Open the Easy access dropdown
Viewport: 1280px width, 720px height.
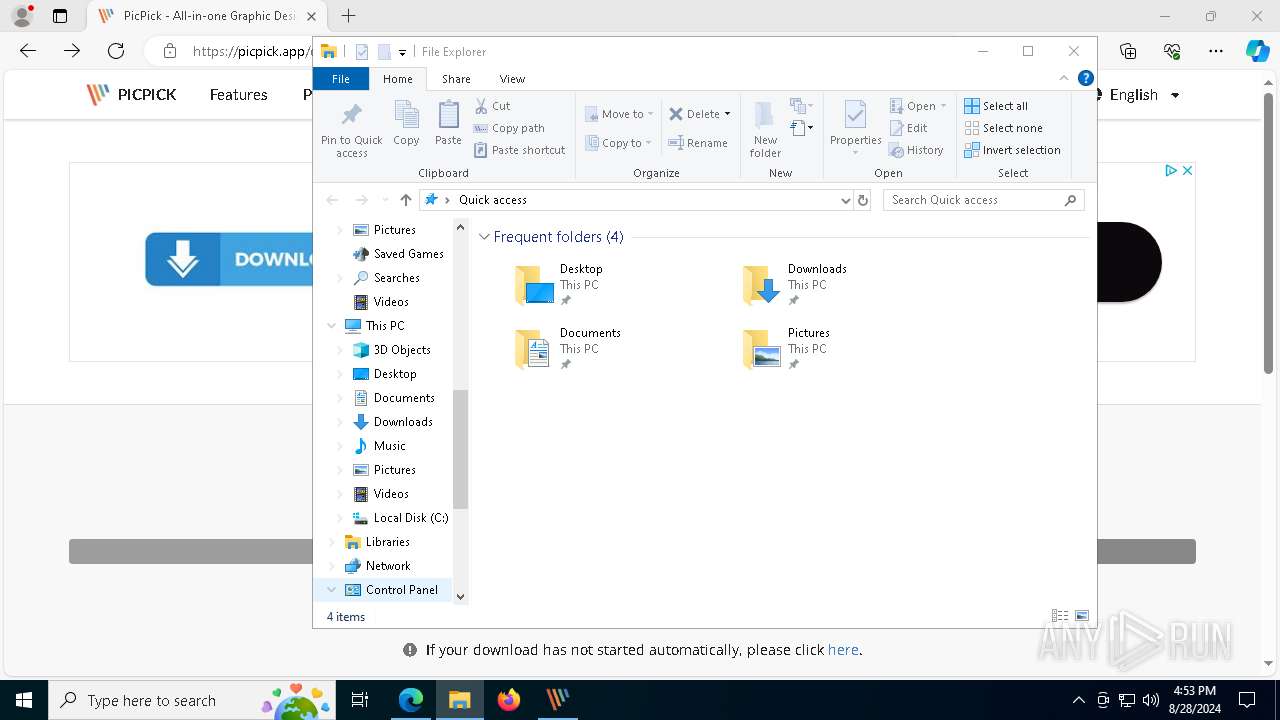pos(802,128)
